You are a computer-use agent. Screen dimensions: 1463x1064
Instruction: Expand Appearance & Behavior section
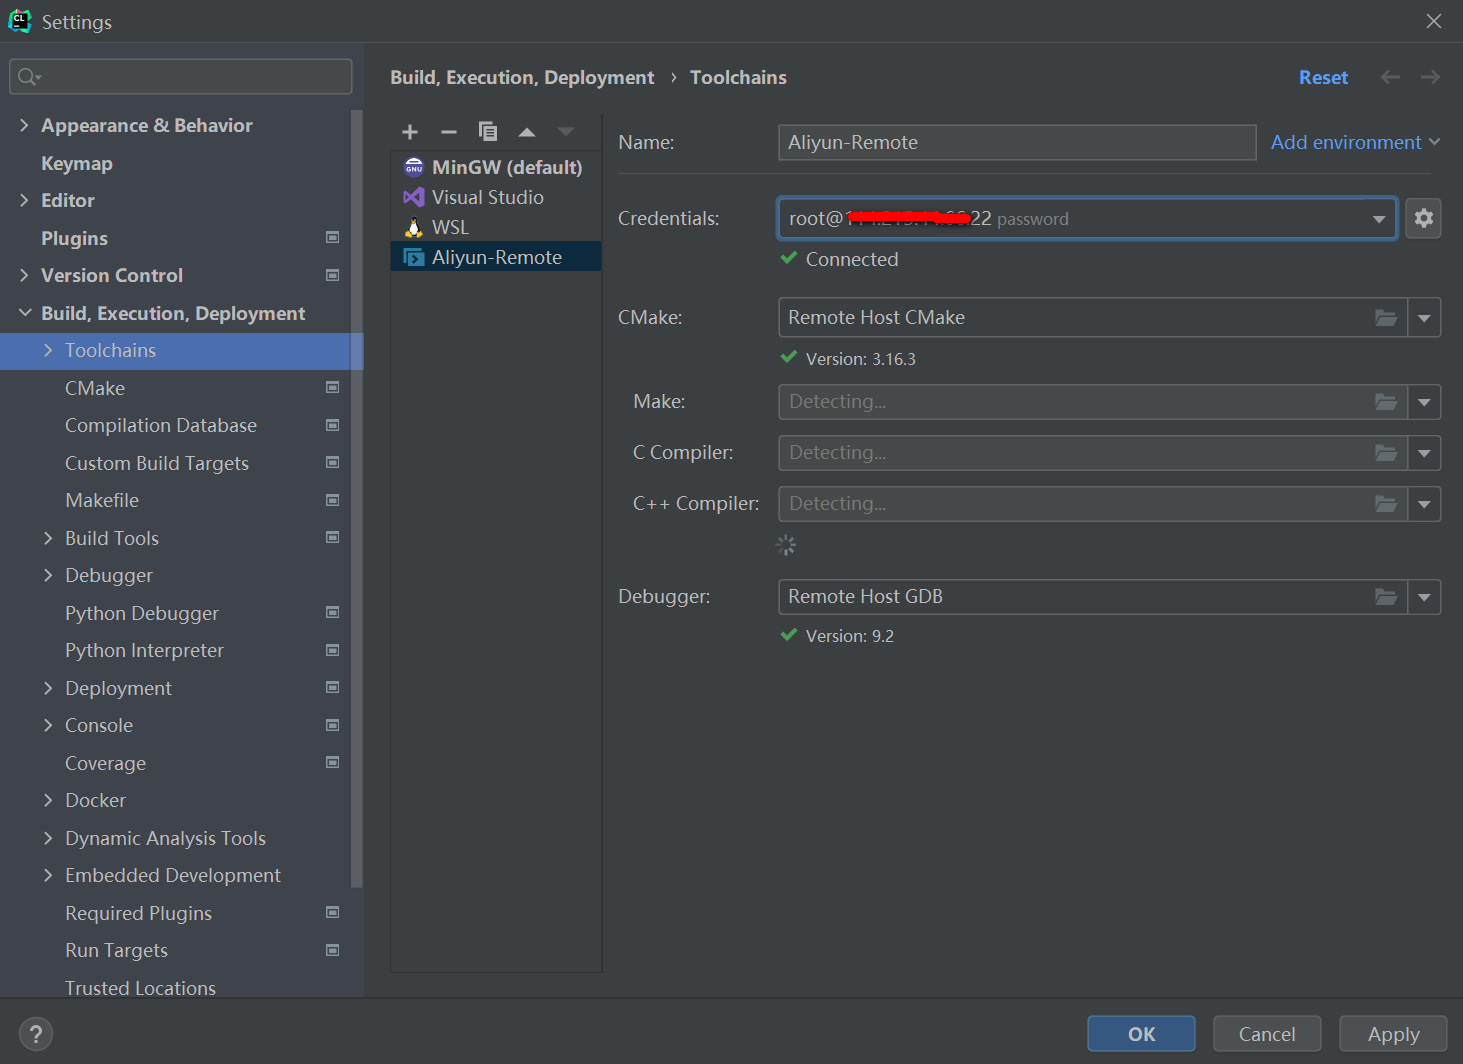(x=24, y=125)
